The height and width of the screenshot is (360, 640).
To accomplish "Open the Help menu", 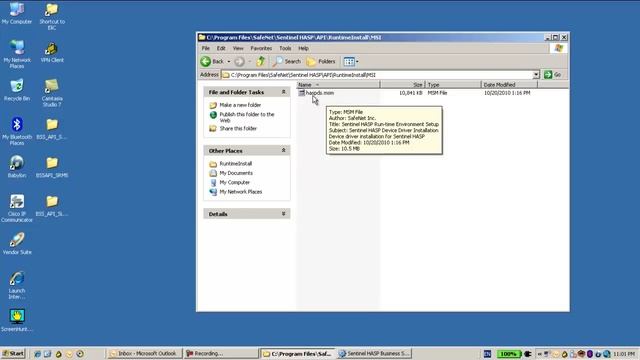I will click(303, 48).
